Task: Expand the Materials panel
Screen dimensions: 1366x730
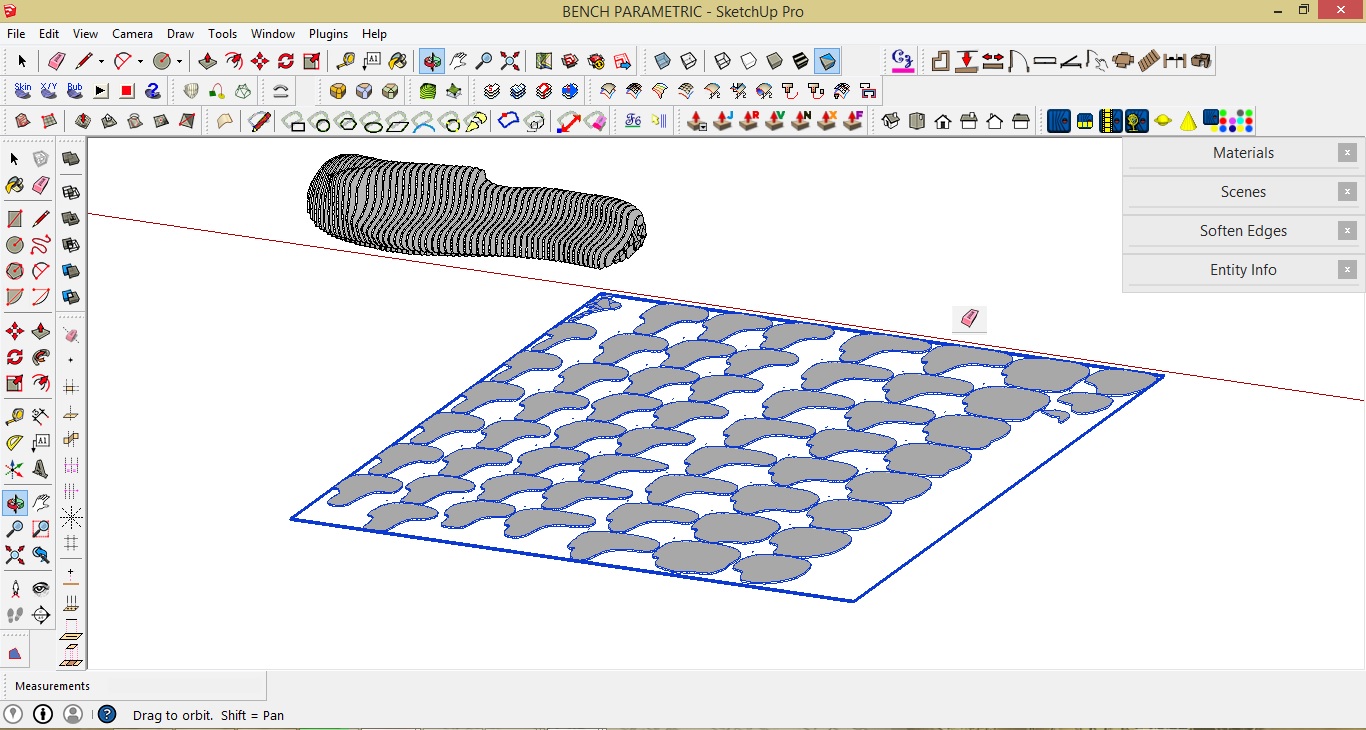Action: click(1243, 152)
